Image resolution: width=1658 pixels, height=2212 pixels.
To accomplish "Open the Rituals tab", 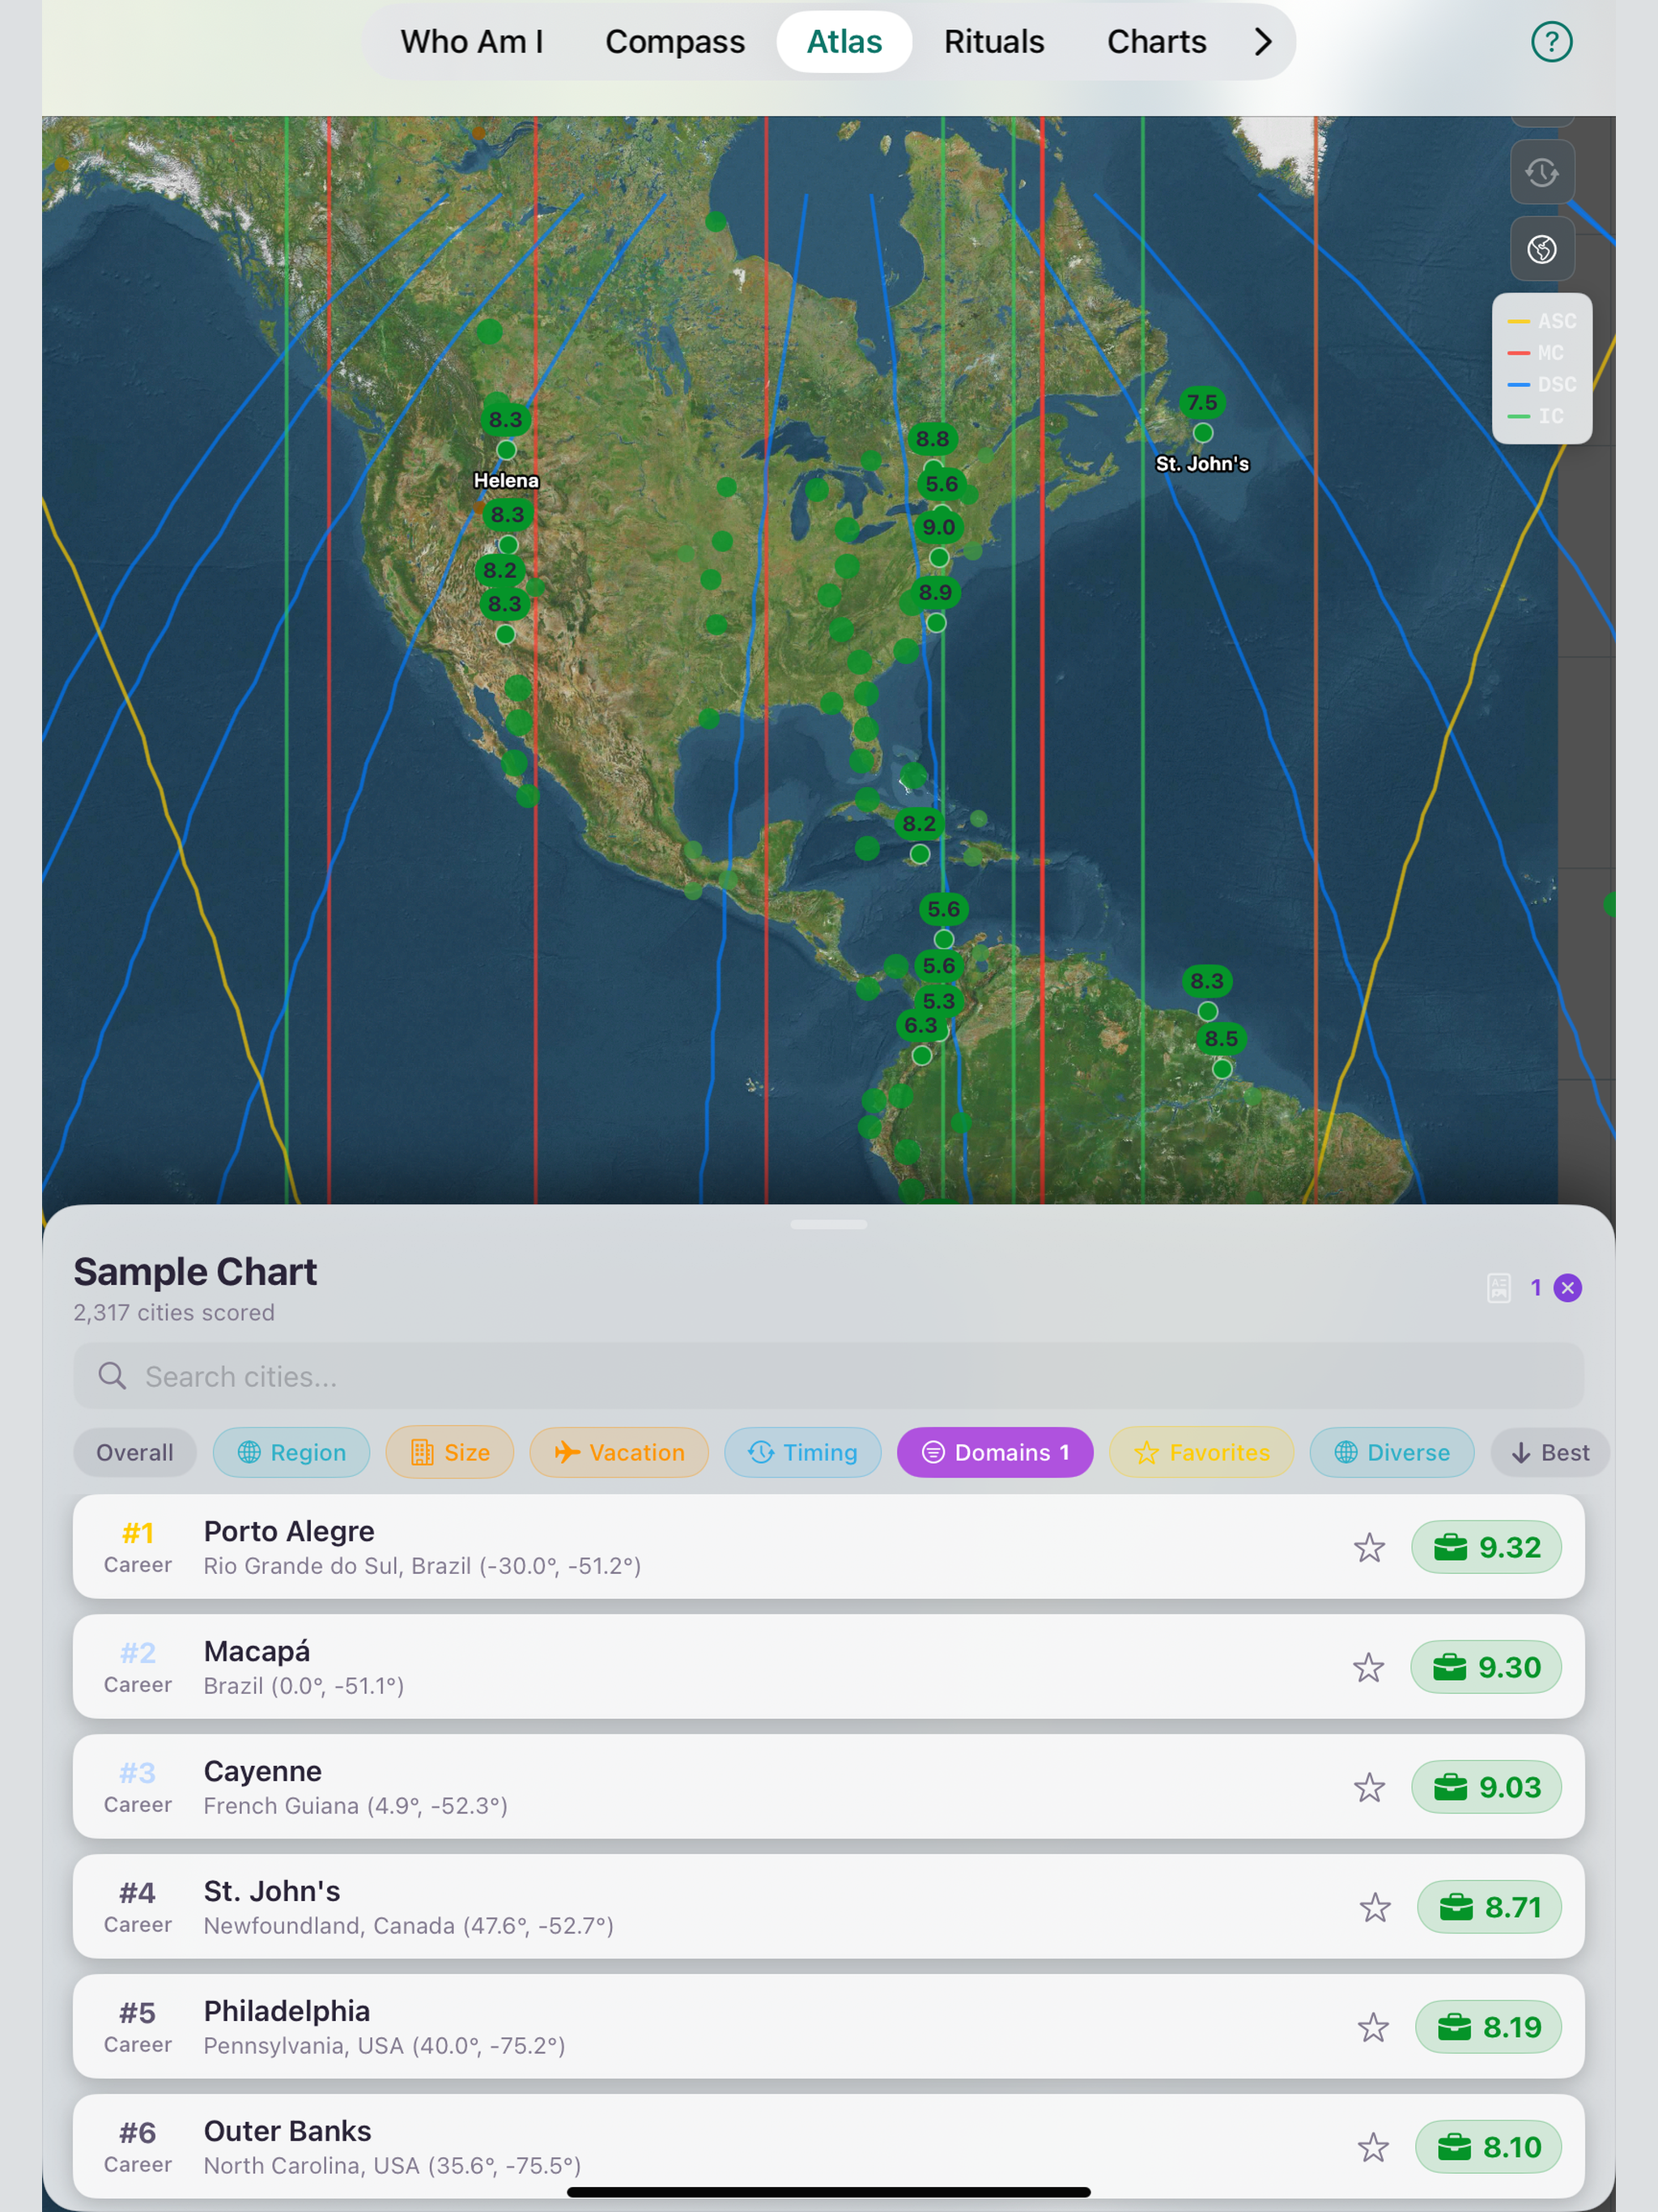I will [994, 42].
